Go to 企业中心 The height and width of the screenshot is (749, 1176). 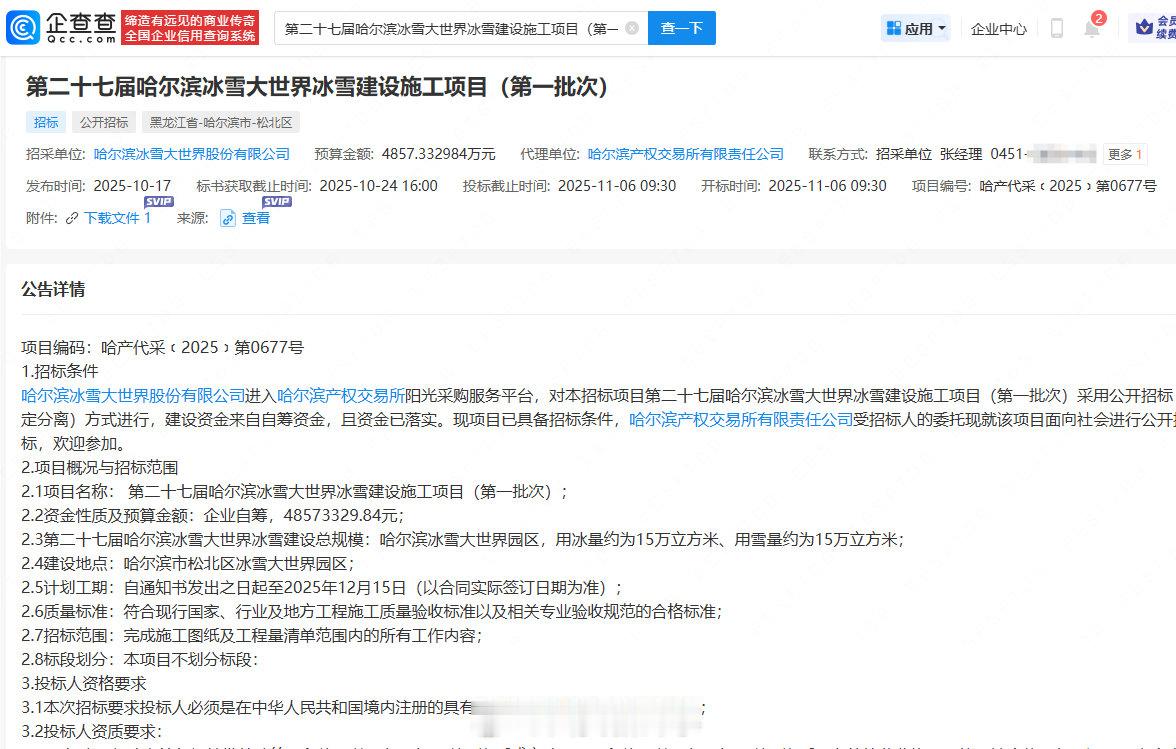pos(998,28)
